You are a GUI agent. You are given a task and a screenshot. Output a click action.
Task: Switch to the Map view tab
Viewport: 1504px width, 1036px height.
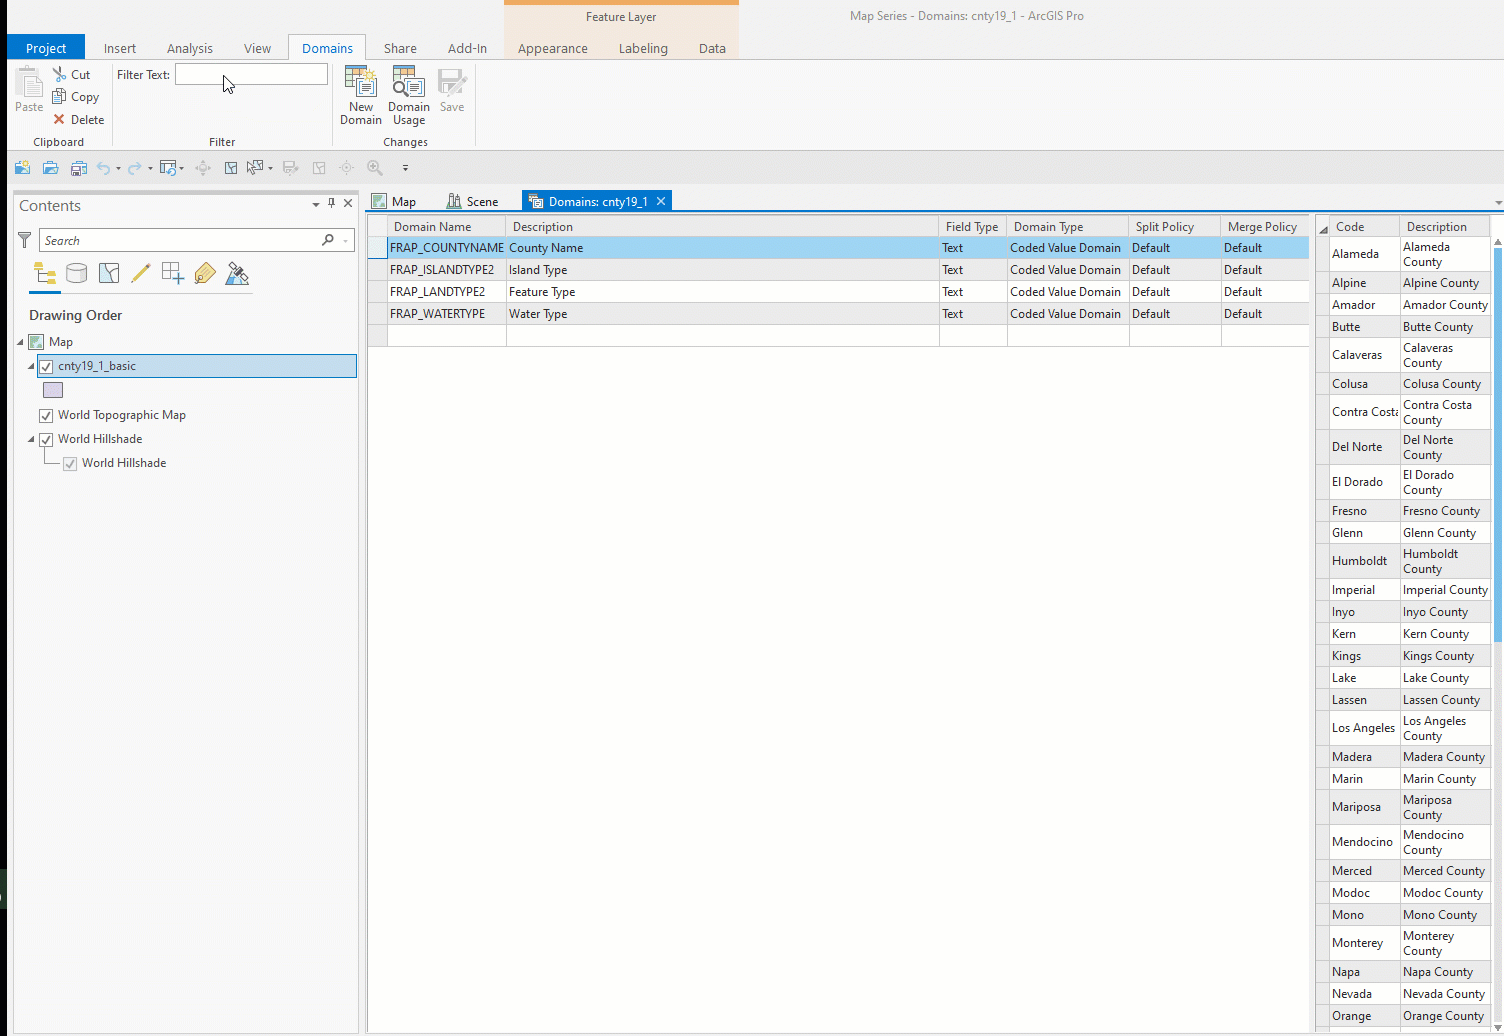[394, 201]
